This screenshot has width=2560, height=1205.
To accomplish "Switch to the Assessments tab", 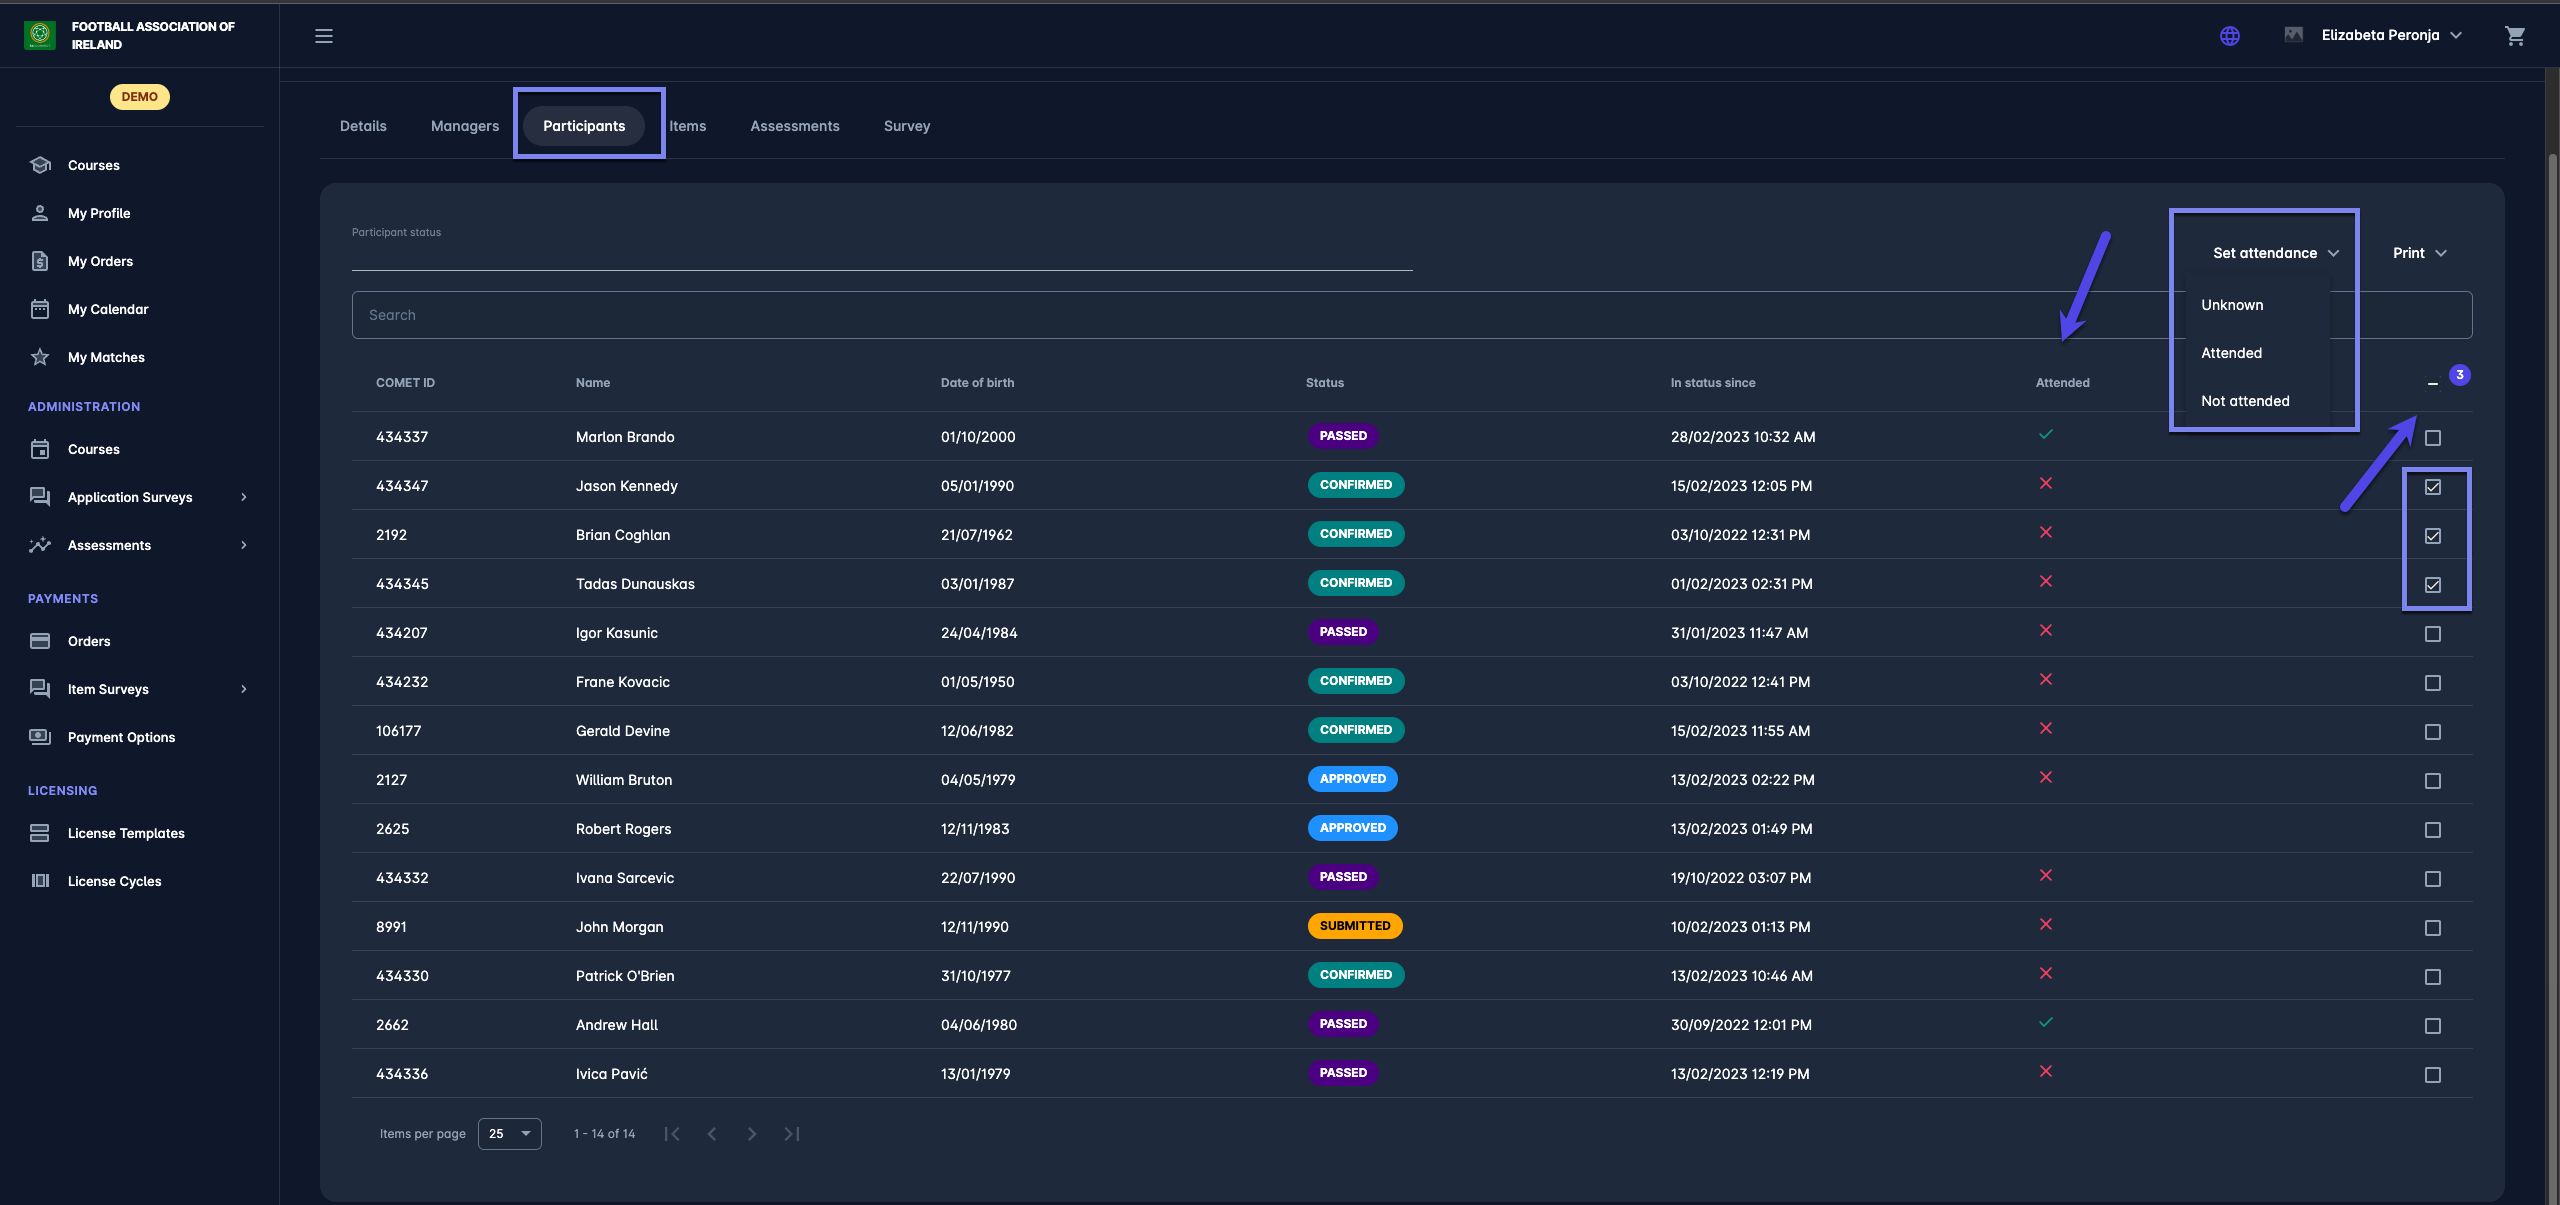I will click(794, 126).
